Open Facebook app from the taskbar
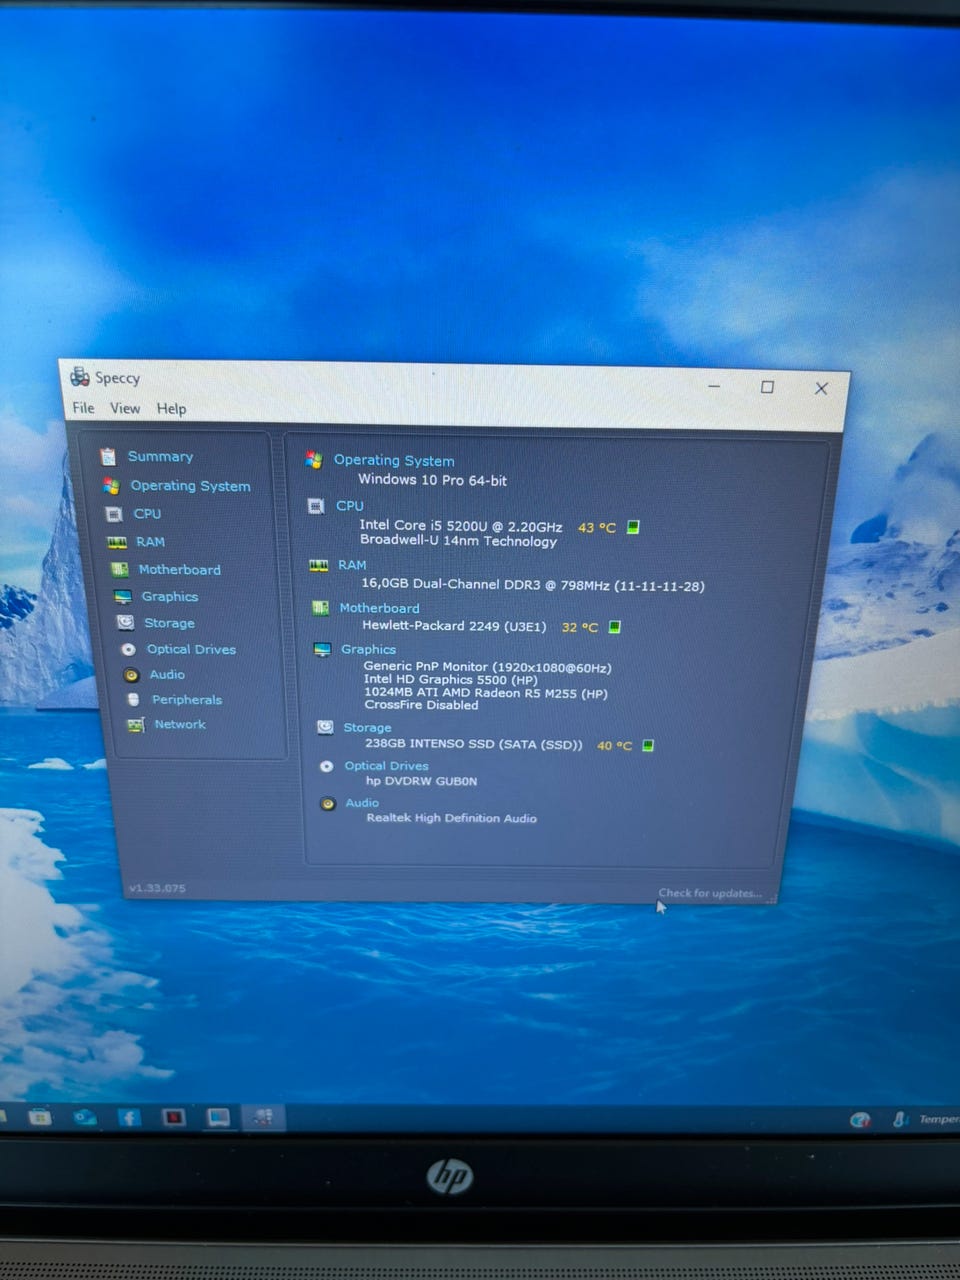The height and width of the screenshot is (1280, 960). tap(129, 1117)
